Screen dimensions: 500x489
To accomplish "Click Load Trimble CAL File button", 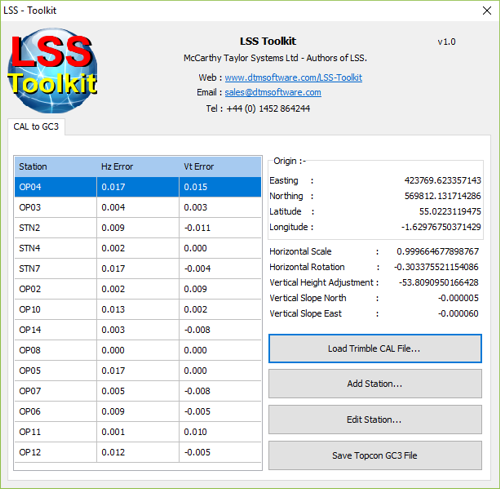I will [x=375, y=348].
